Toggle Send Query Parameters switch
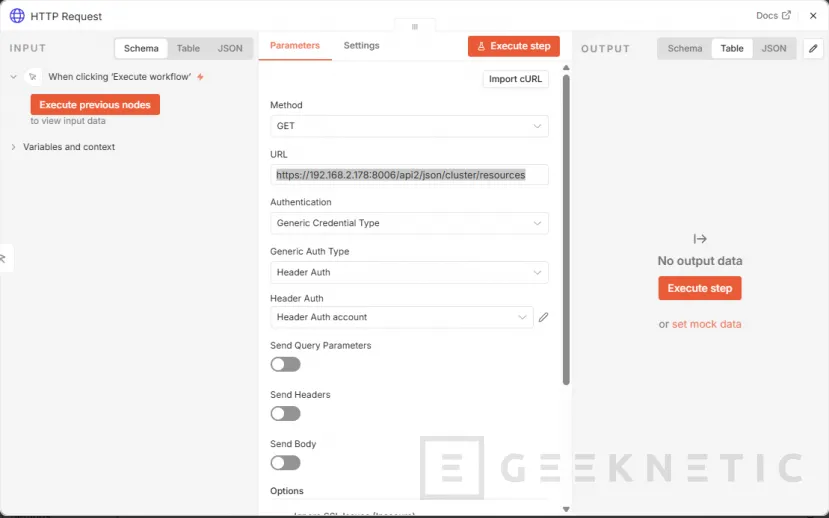 tap(285, 364)
